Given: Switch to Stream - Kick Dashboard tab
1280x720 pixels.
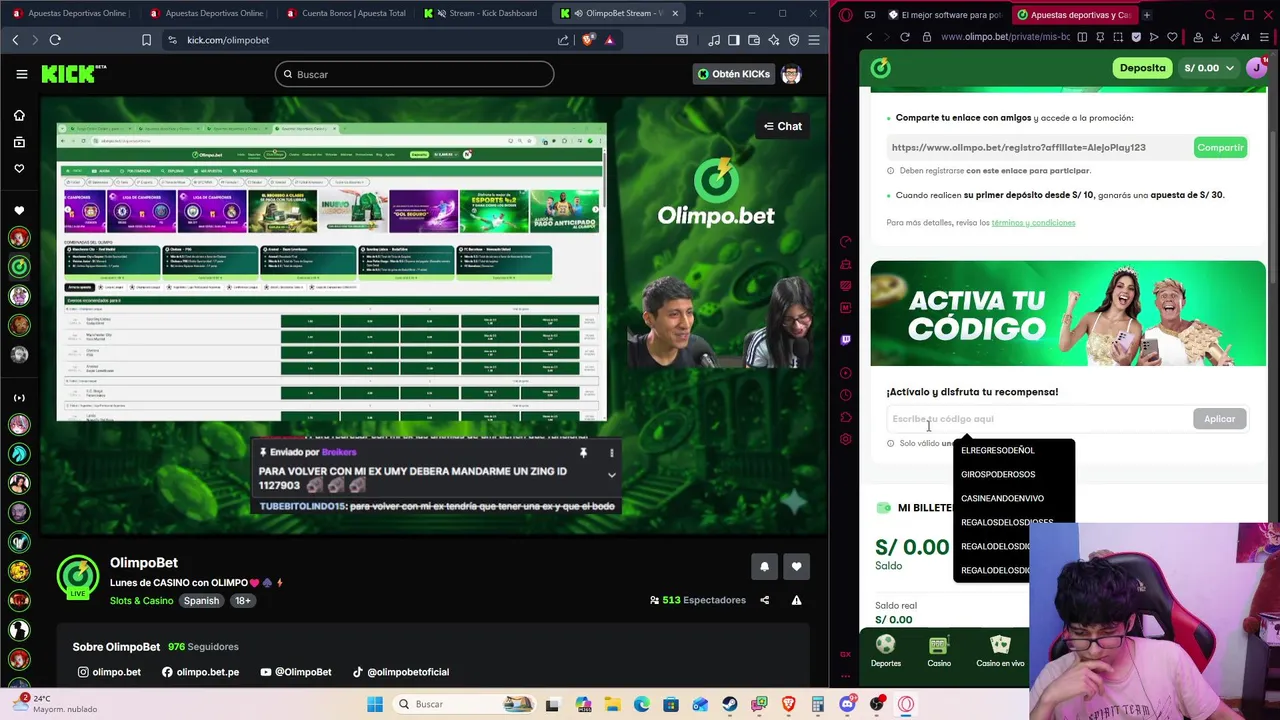Looking at the screenshot, I should [x=480, y=13].
